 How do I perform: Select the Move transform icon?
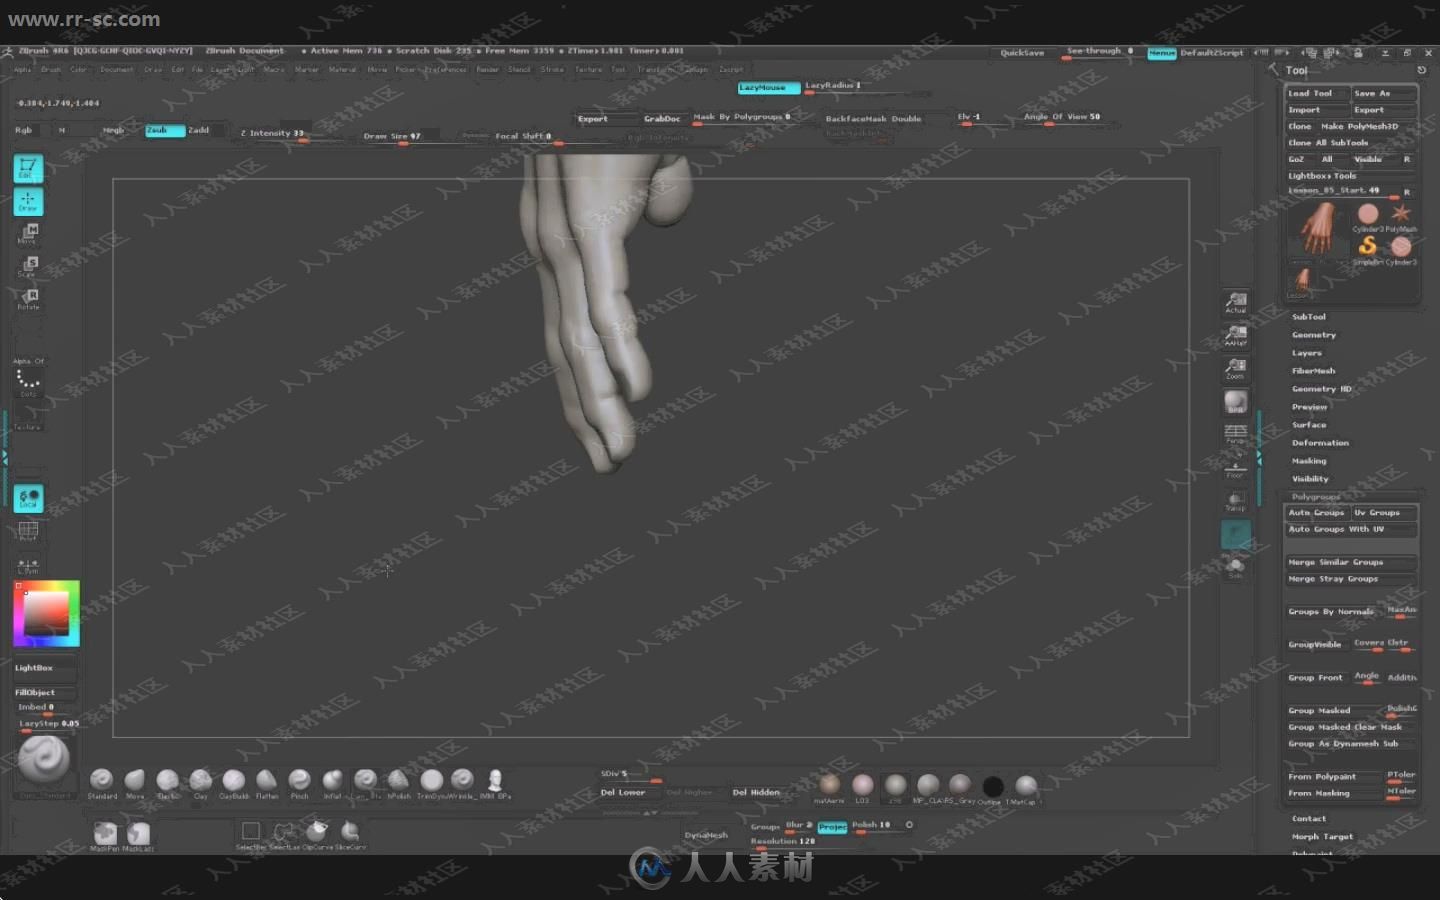pyautogui.click(x=28, y=234)
